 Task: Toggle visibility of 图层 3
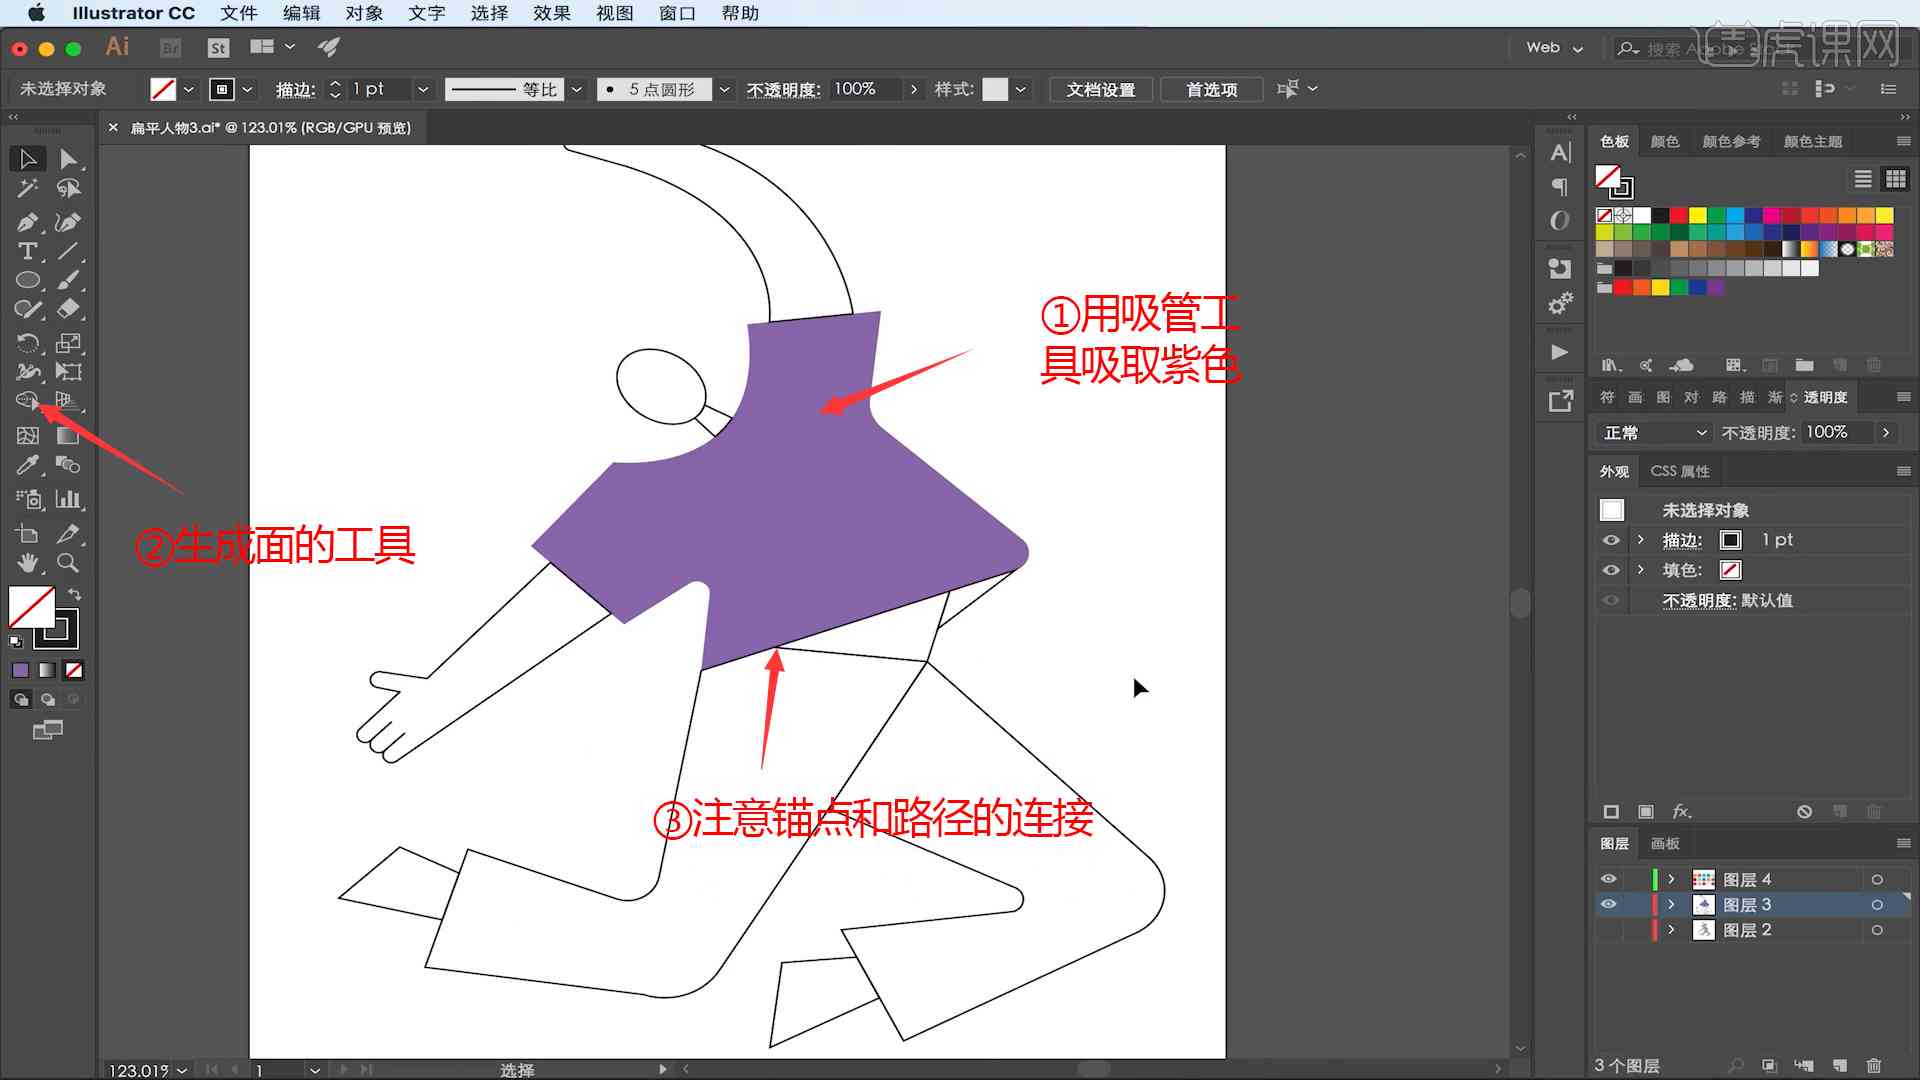tap(1610, 905)
